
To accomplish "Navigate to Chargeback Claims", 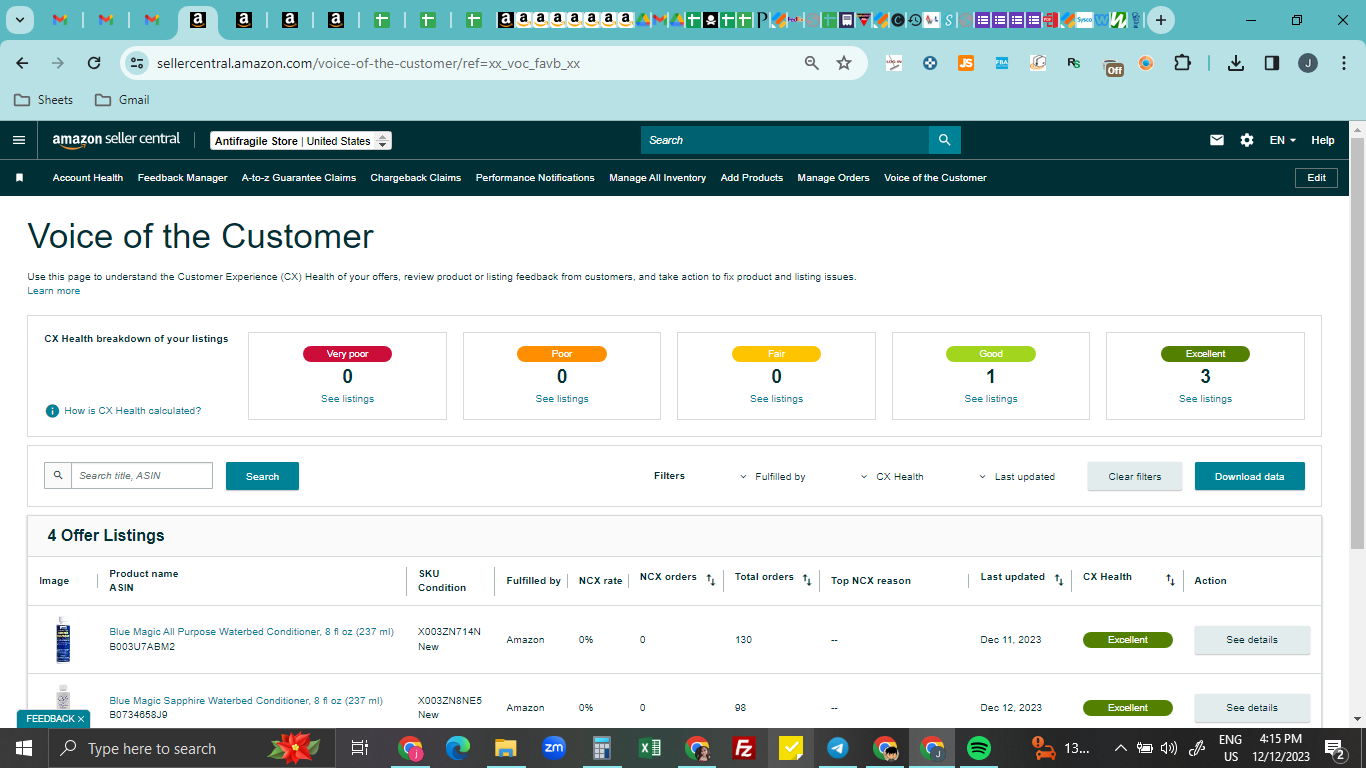I will click(x=416, y=178).
